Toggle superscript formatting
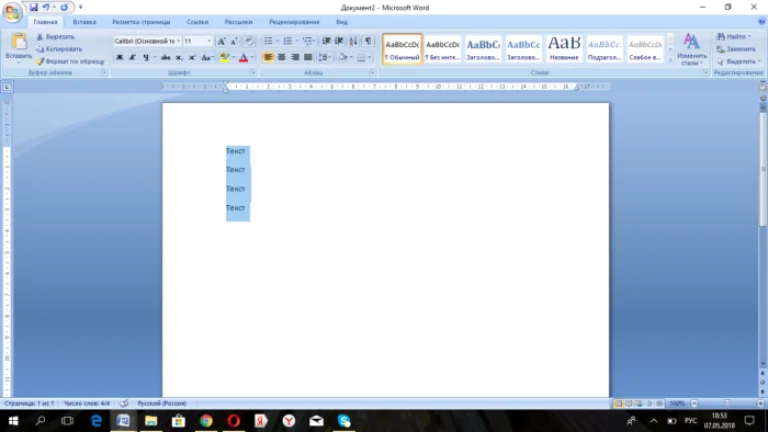 pyautogui.click(x=192, y=57)
